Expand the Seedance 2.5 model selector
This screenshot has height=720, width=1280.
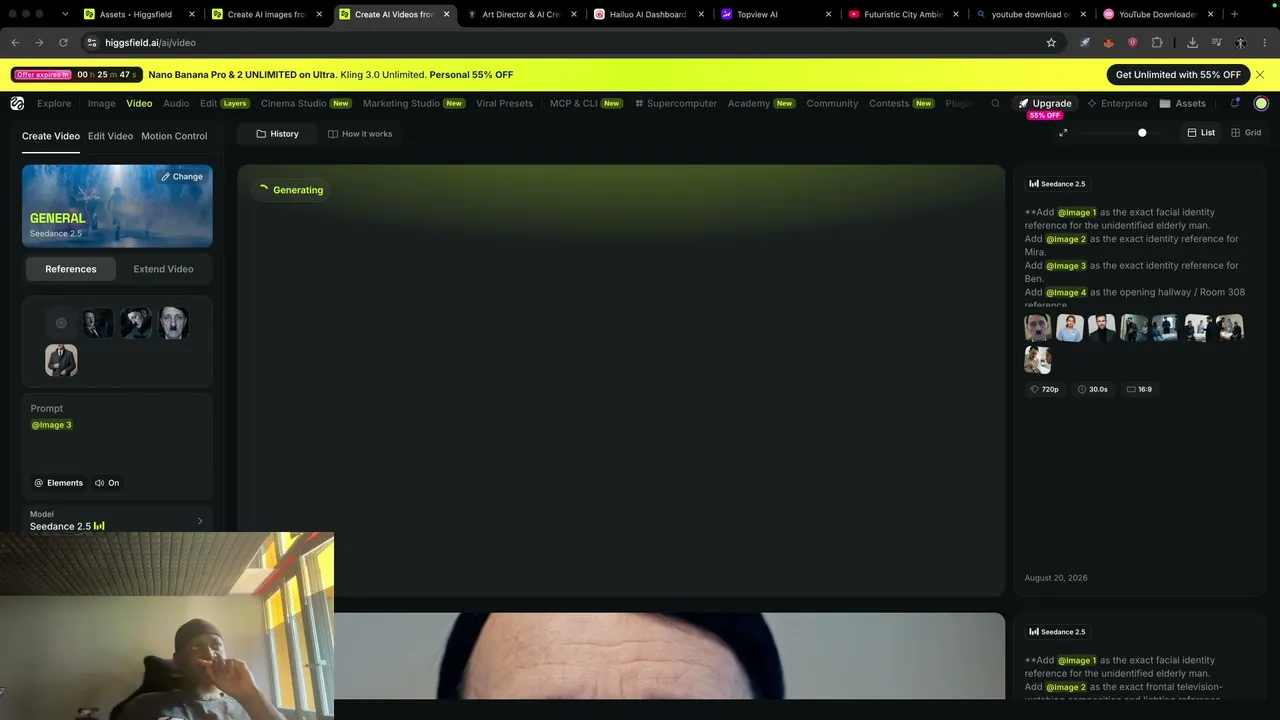point(117,520)
